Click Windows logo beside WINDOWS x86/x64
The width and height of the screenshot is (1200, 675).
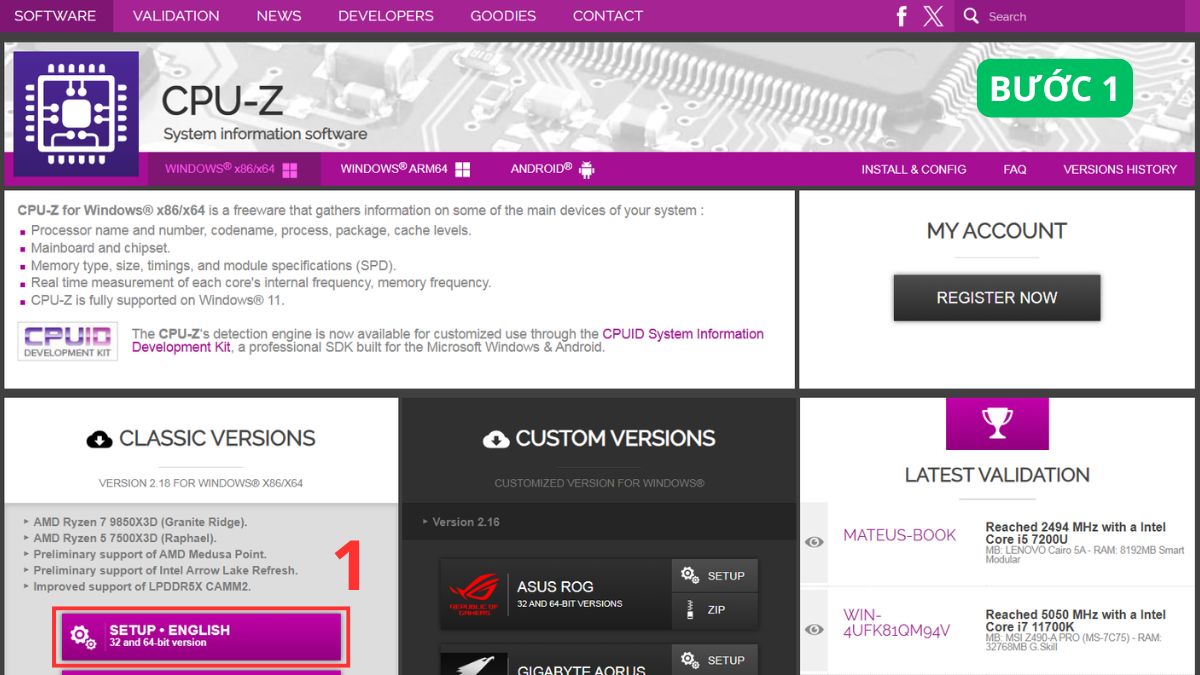click(x=290, y=170)
